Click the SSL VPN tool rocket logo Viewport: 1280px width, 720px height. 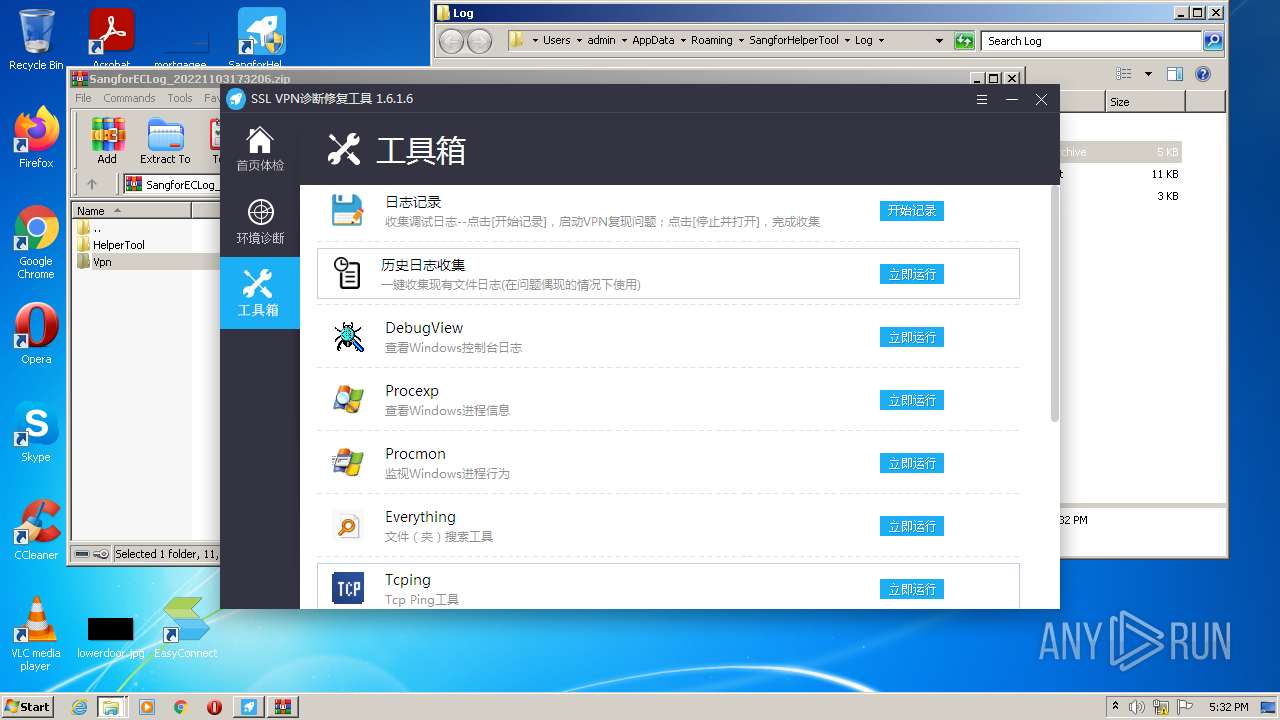[236, 99]
